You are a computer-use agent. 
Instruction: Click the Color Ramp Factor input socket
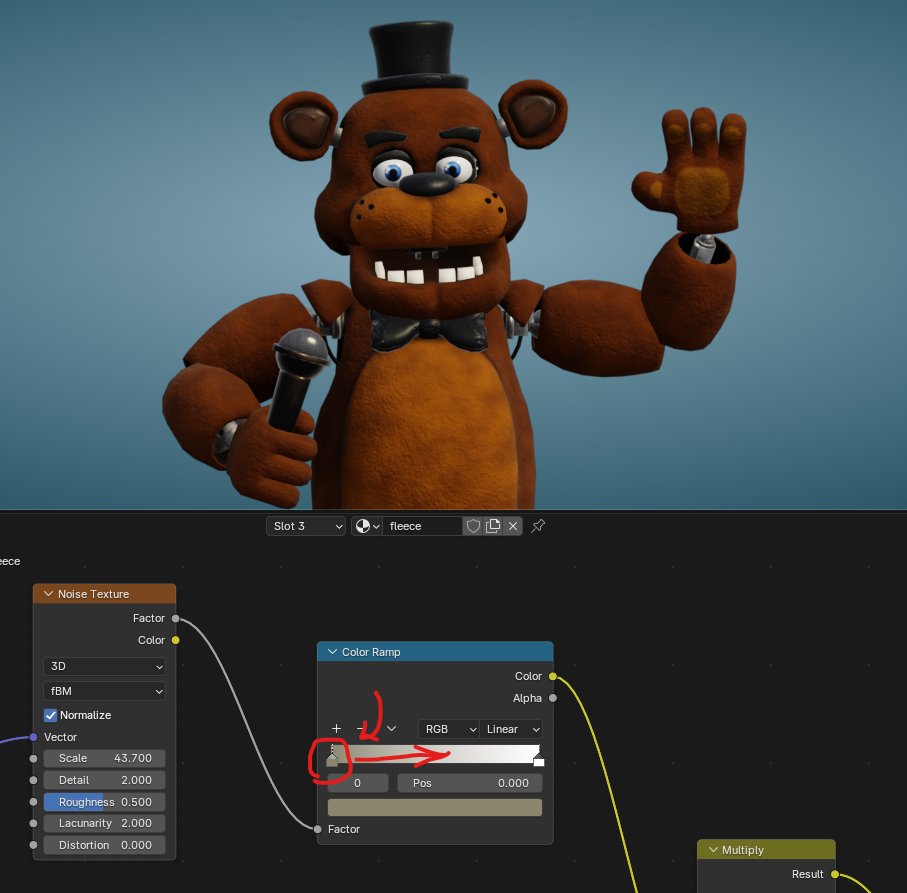click(318, 829)
